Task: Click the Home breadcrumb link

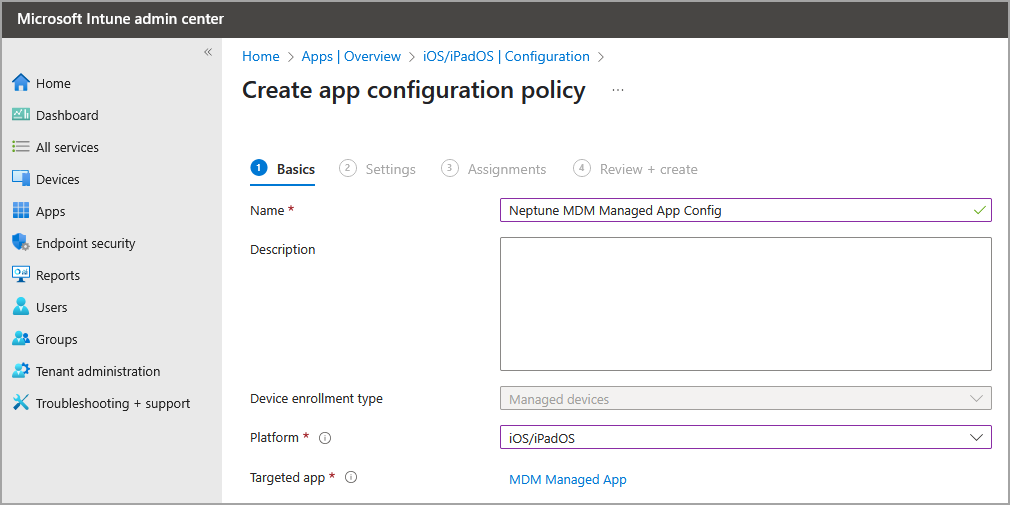Action: point(261,57)
